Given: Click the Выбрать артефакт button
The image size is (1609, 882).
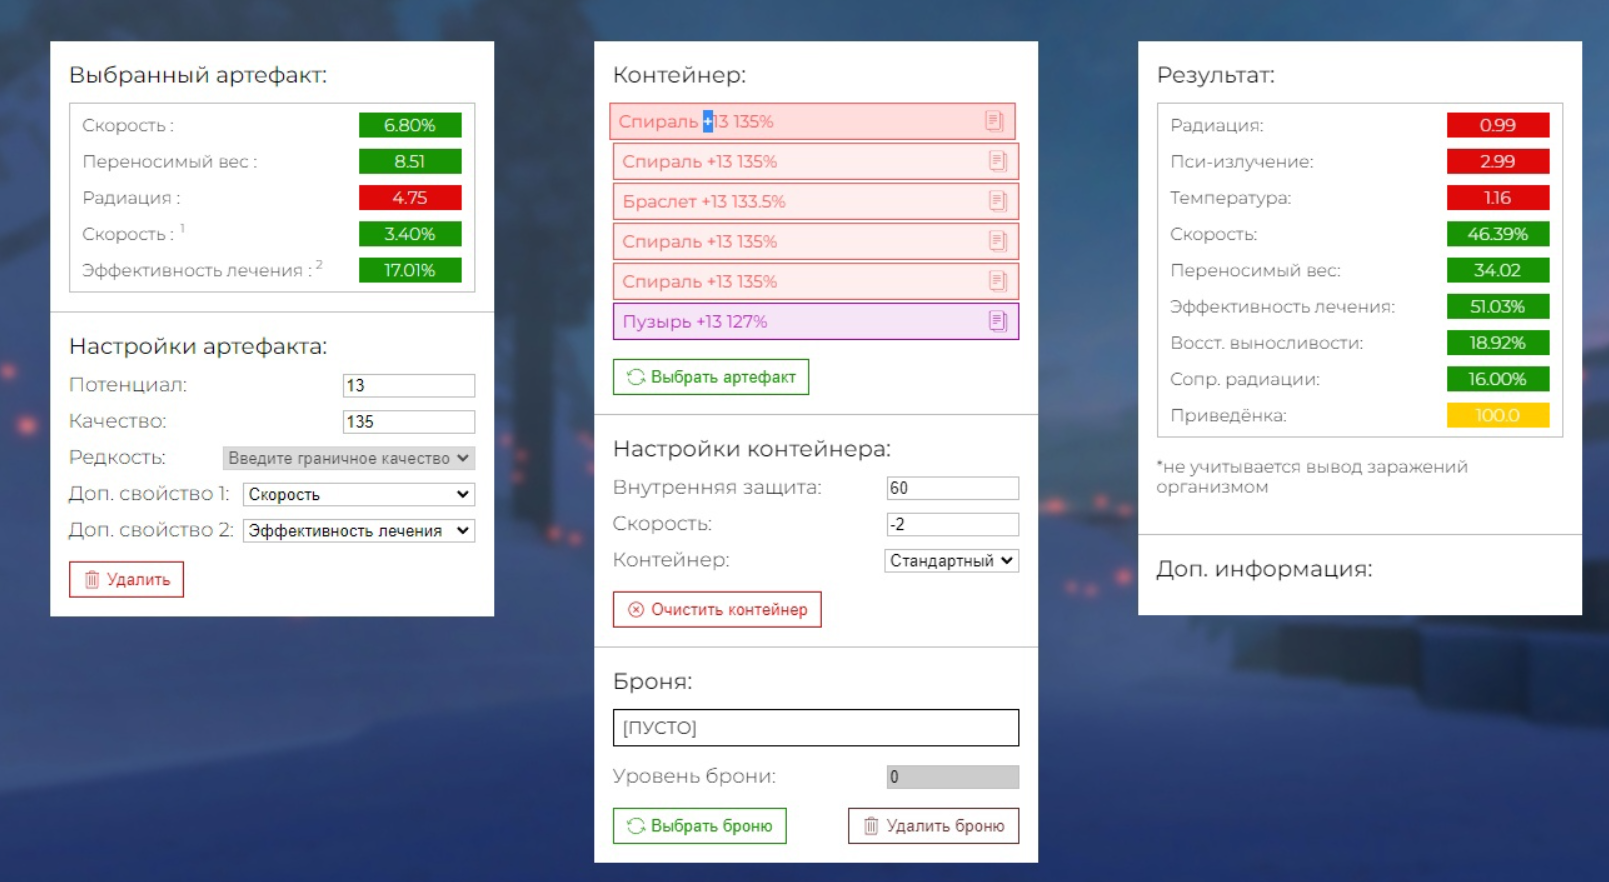Looking at the screenshot, I should (710, 377).
